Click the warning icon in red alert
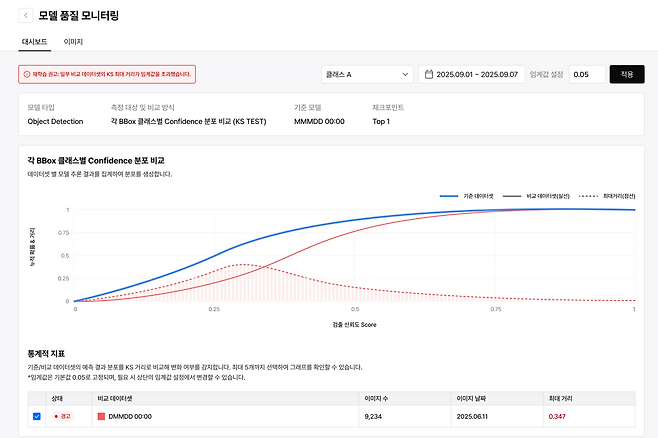The height and width of the screenshot is (438, 658). (27, 74)
